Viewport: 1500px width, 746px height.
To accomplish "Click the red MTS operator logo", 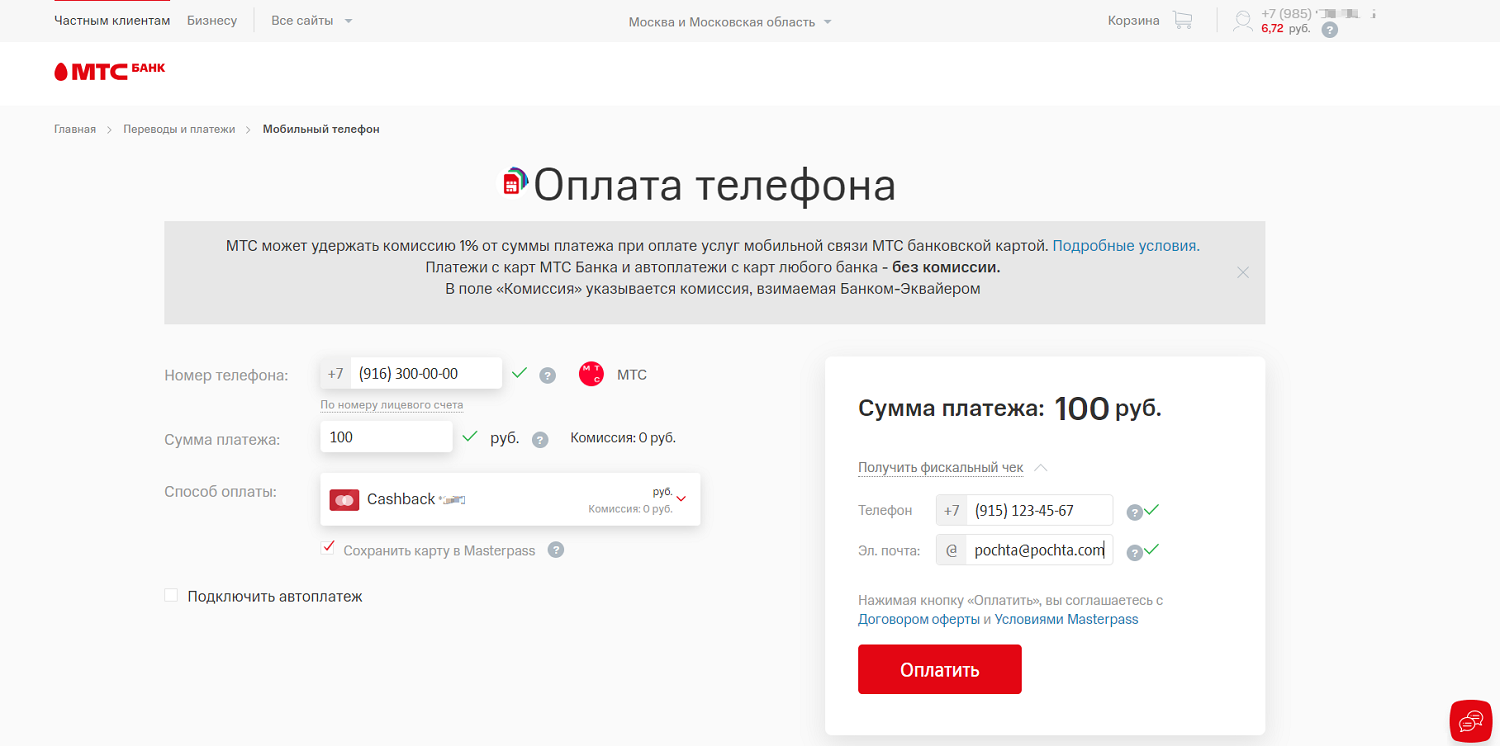I will coord(592,374).
